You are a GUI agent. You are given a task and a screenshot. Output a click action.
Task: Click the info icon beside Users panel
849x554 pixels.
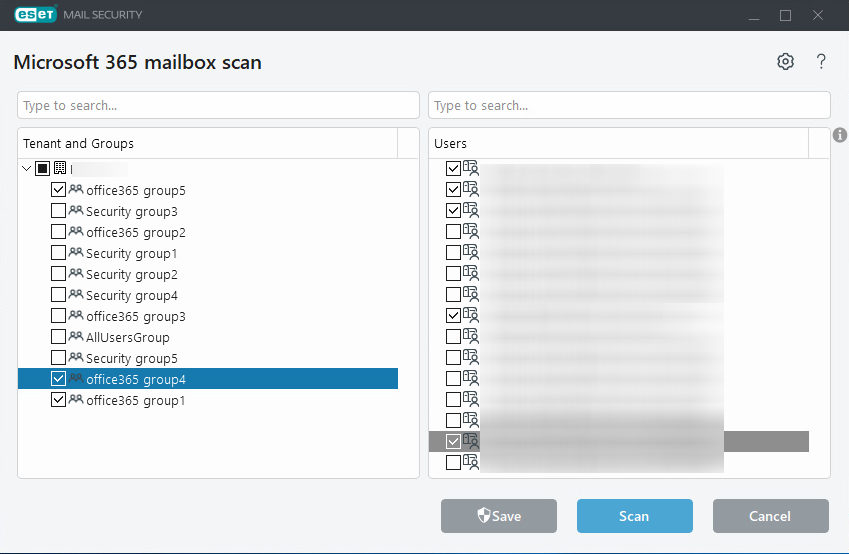[840, 135]
